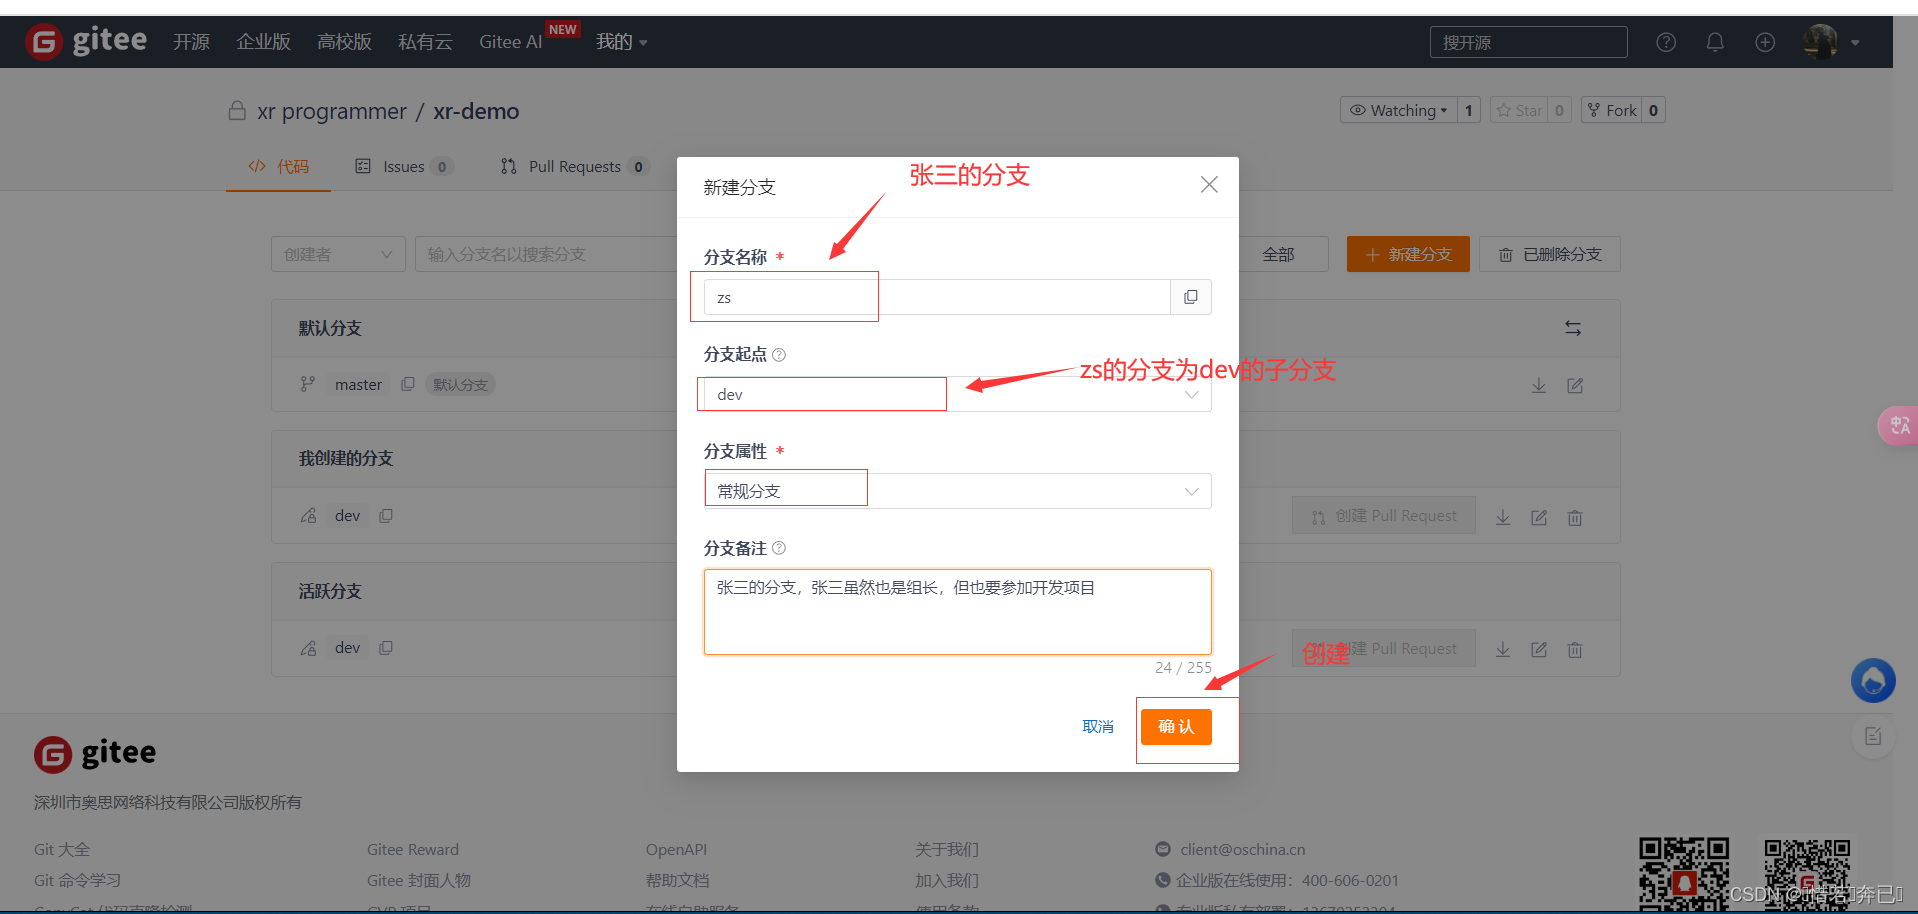The height and width of the screenshot is (914, 1918).
Task: Click the blue floating assistant icon
Action: (x=1873, y=681)
